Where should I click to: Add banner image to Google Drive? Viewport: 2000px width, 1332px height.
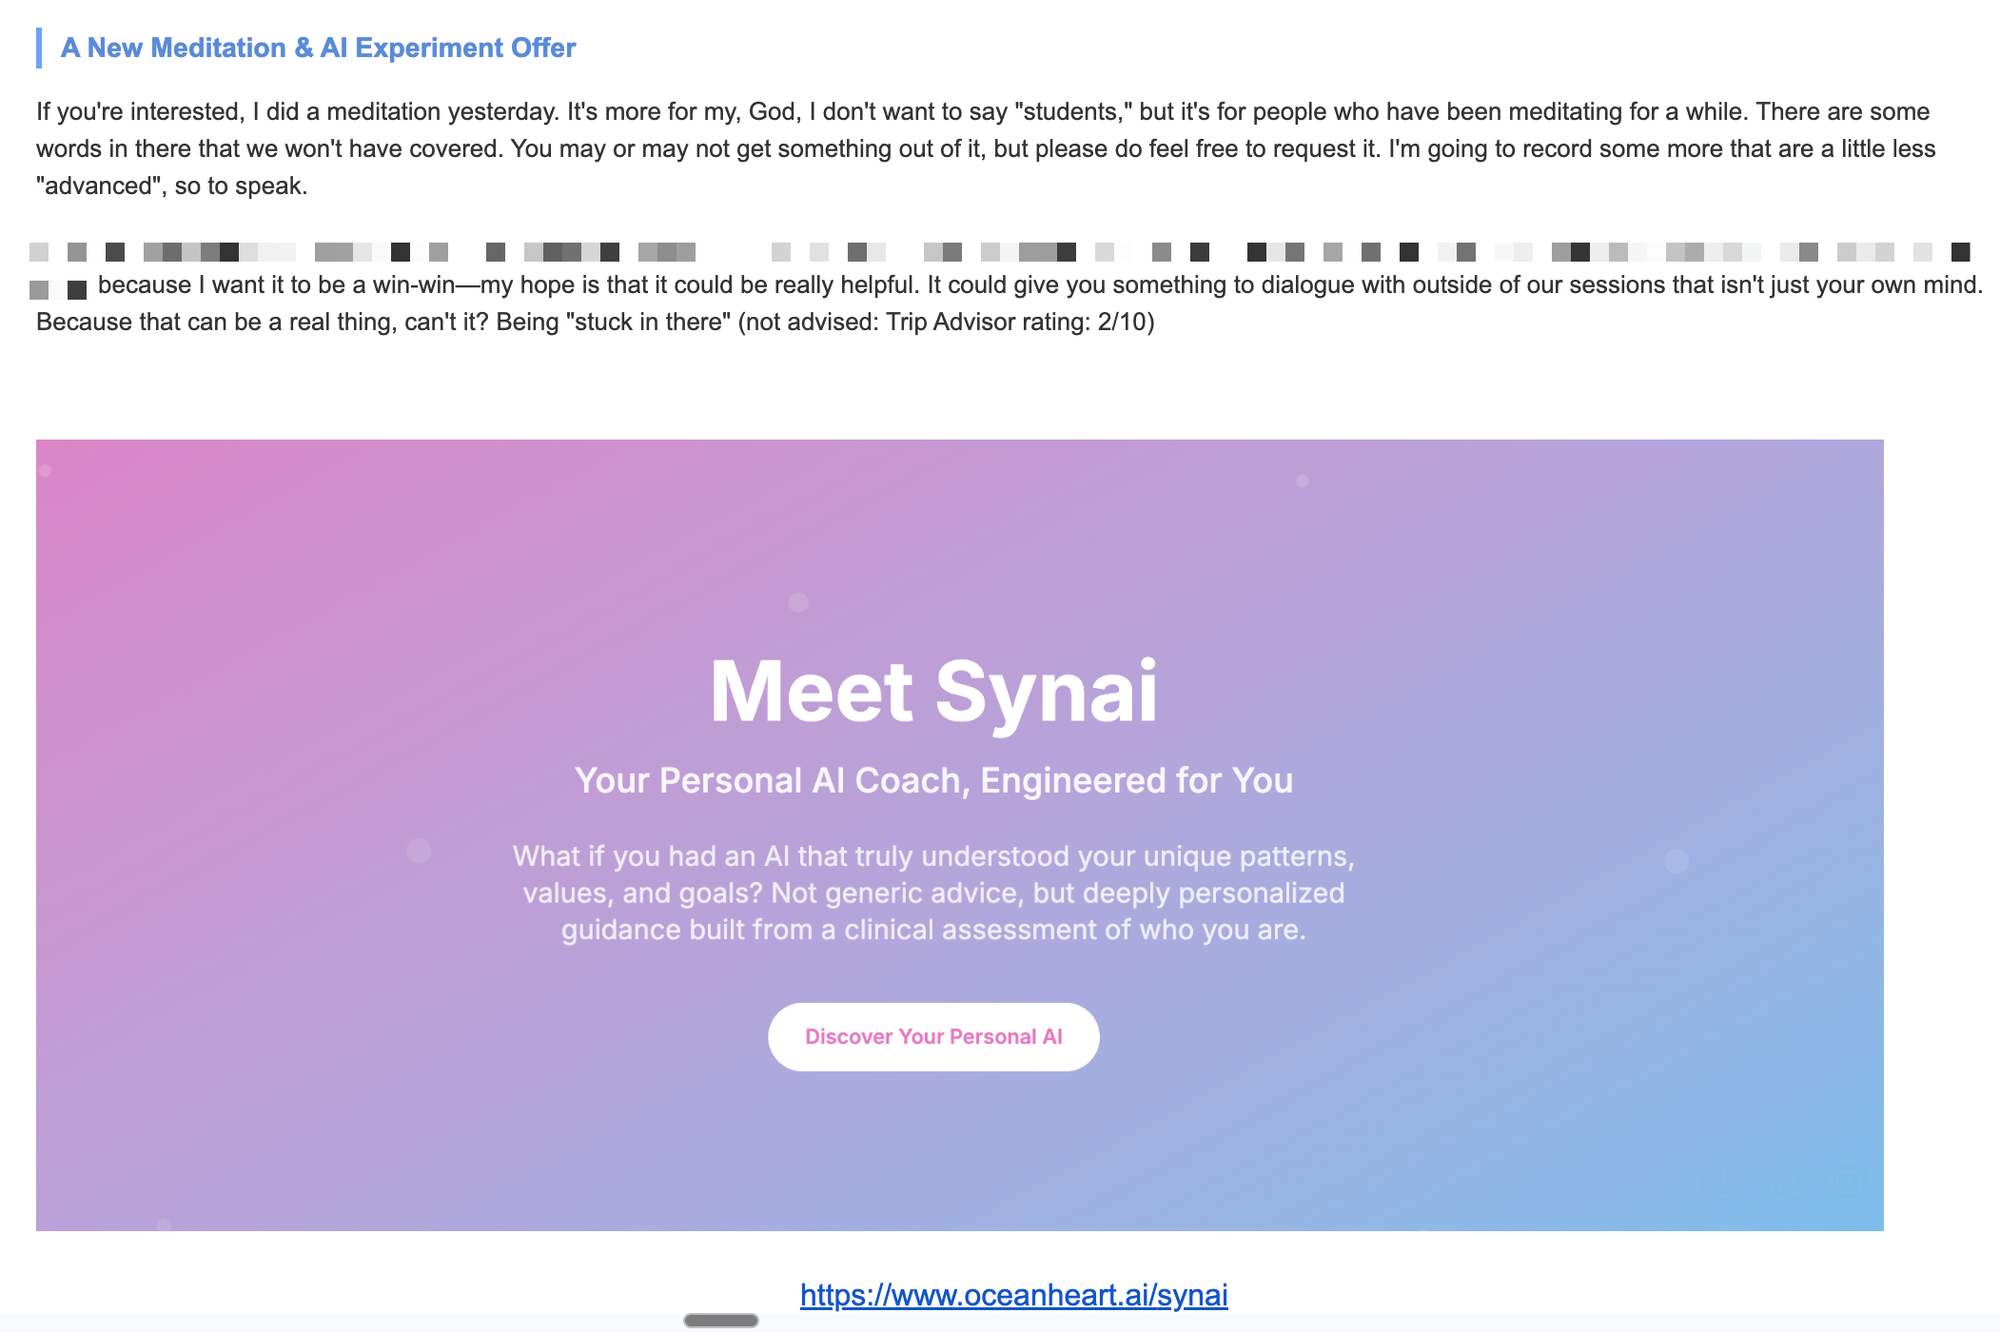pyautogui.click(x=1785, y=1185)
